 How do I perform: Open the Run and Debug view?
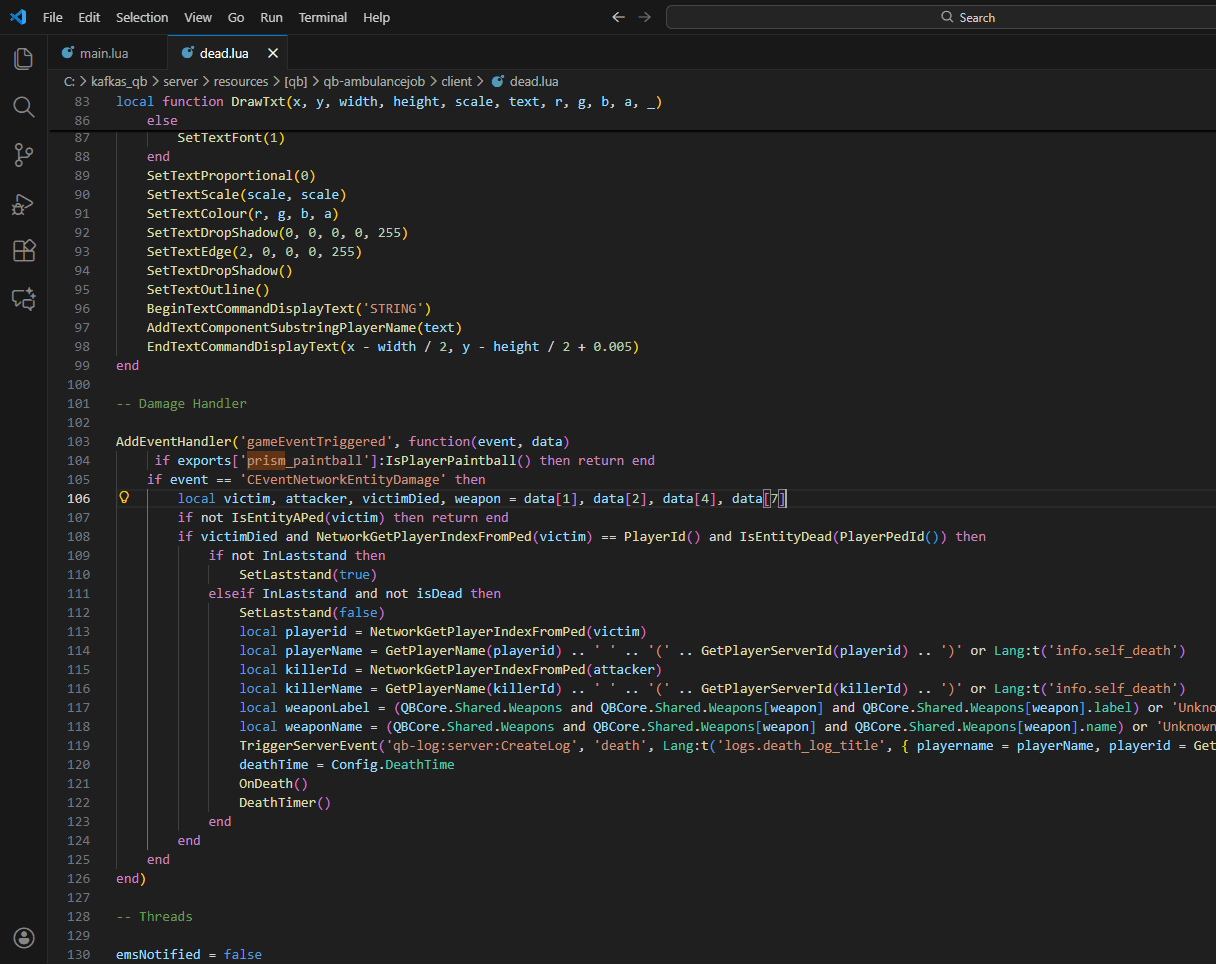24,203
